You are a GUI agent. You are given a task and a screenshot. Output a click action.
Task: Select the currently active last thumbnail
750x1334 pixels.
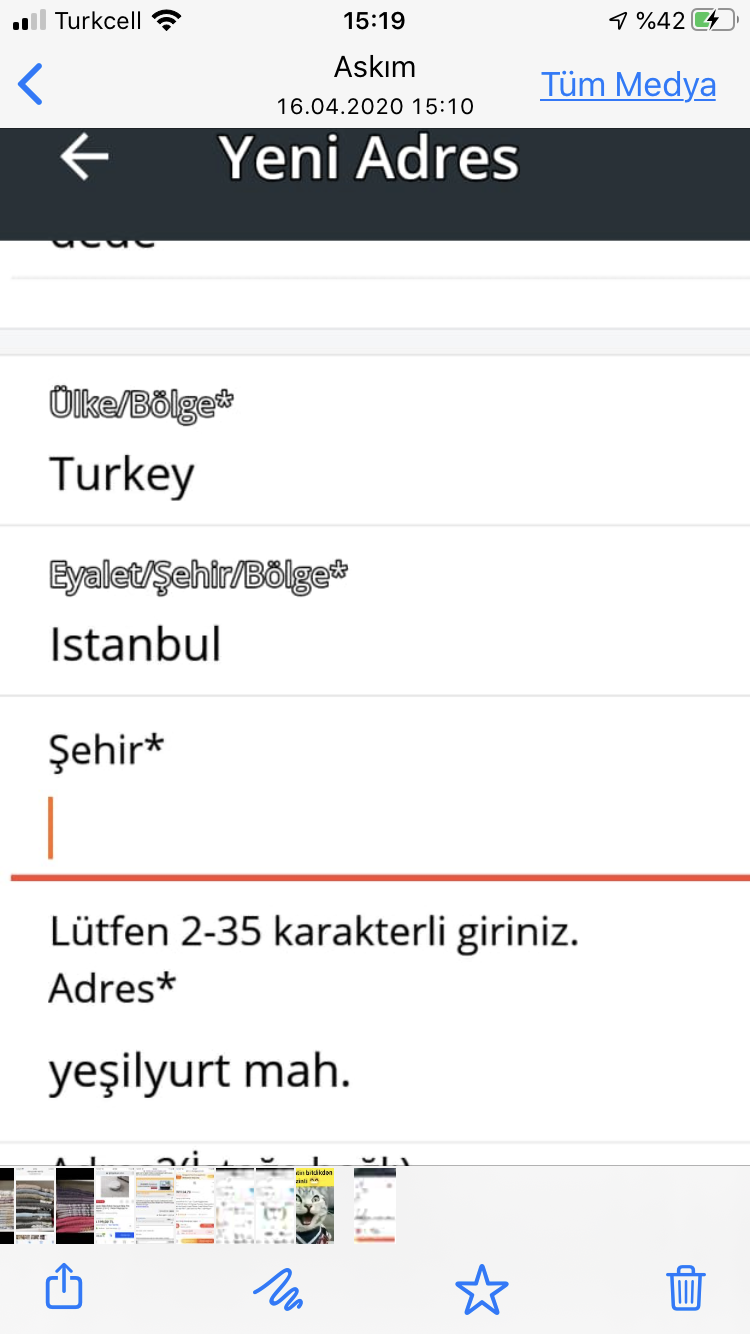pyautogui.click(x=375, y=1205)
